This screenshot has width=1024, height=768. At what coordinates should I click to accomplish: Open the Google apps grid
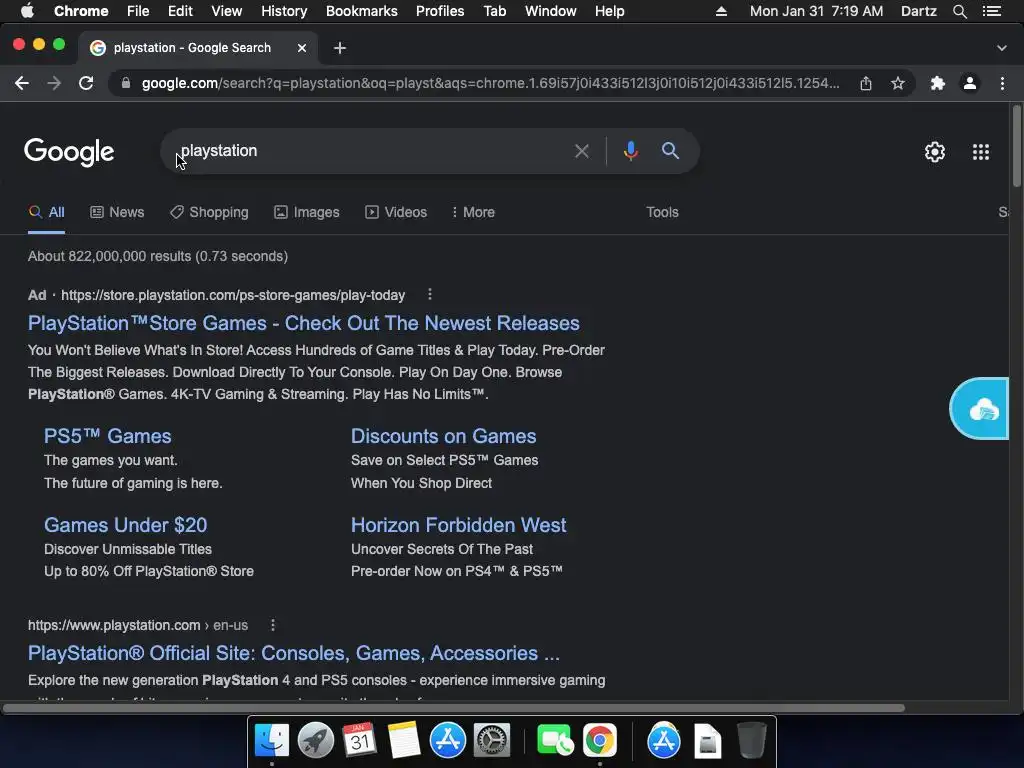pyautogui.click(x=981, y=152)
